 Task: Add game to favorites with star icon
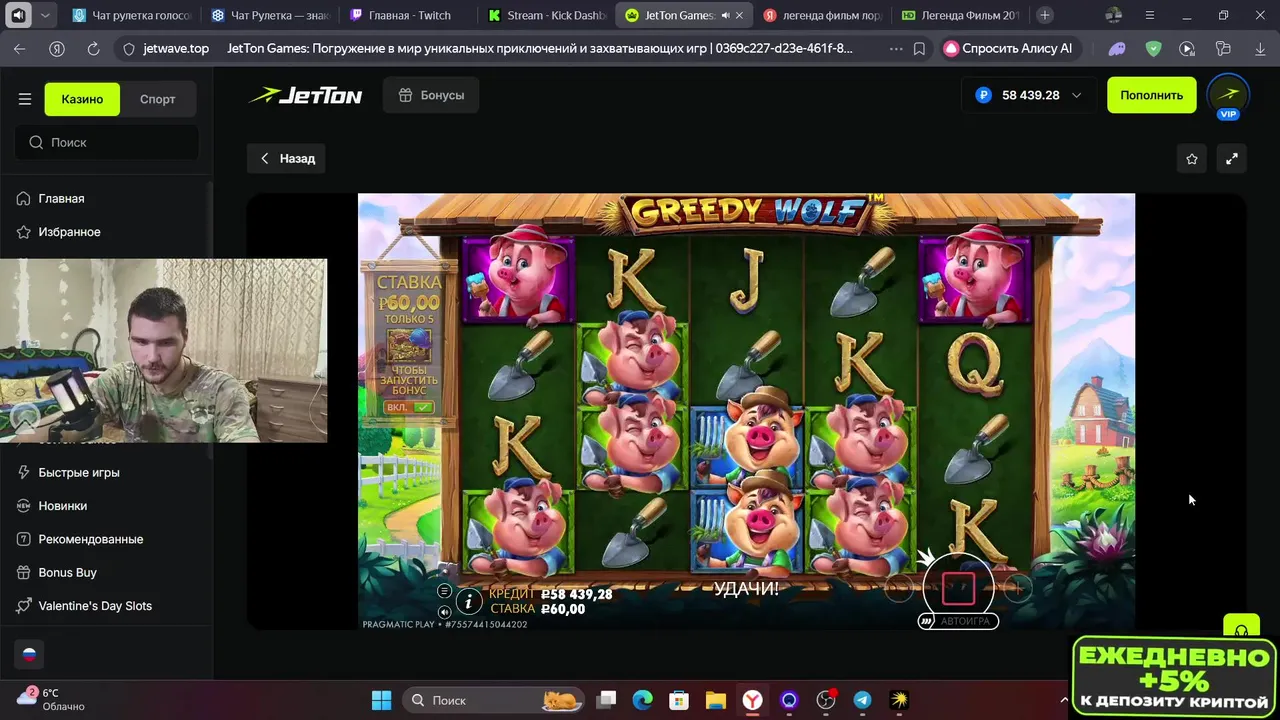tap(1192, 158)
